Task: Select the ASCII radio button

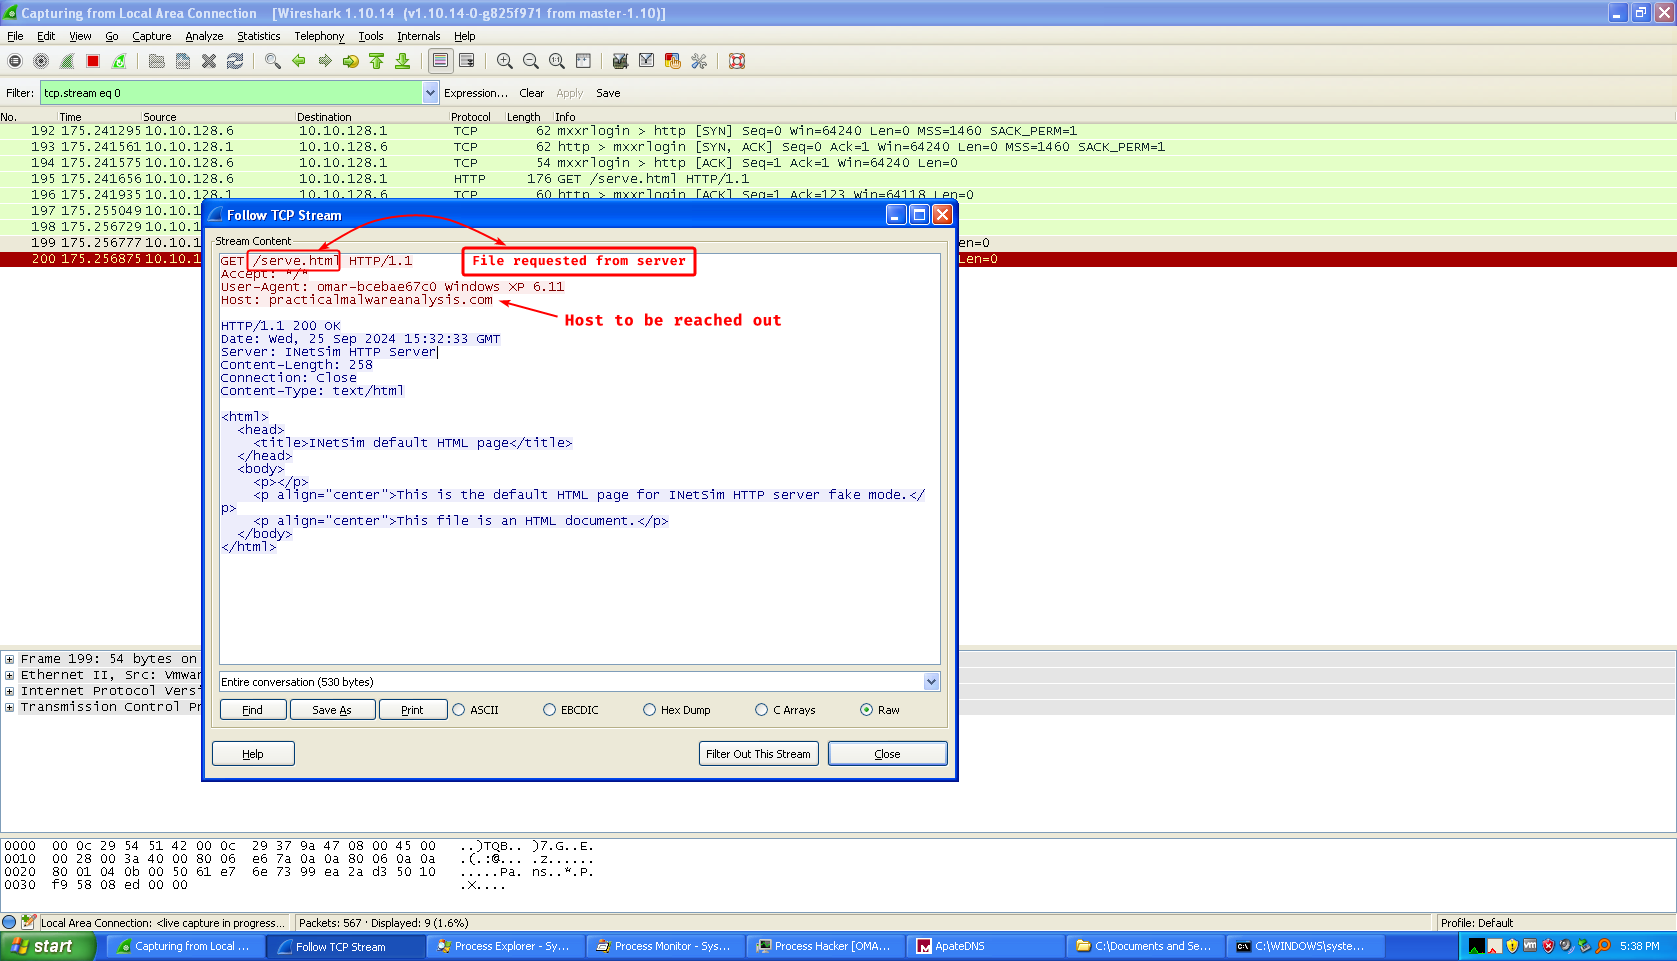Action: coord(459,710)
